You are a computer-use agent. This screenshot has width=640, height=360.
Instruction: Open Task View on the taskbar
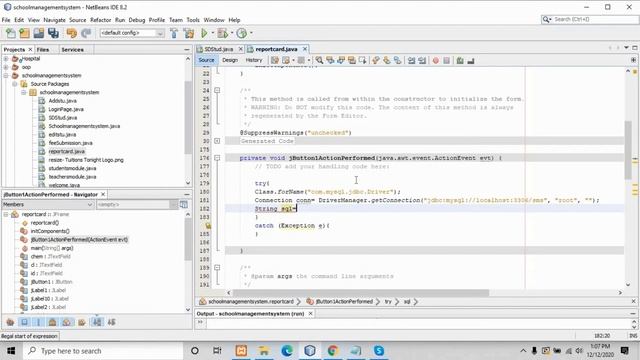[x=217, y=351]
